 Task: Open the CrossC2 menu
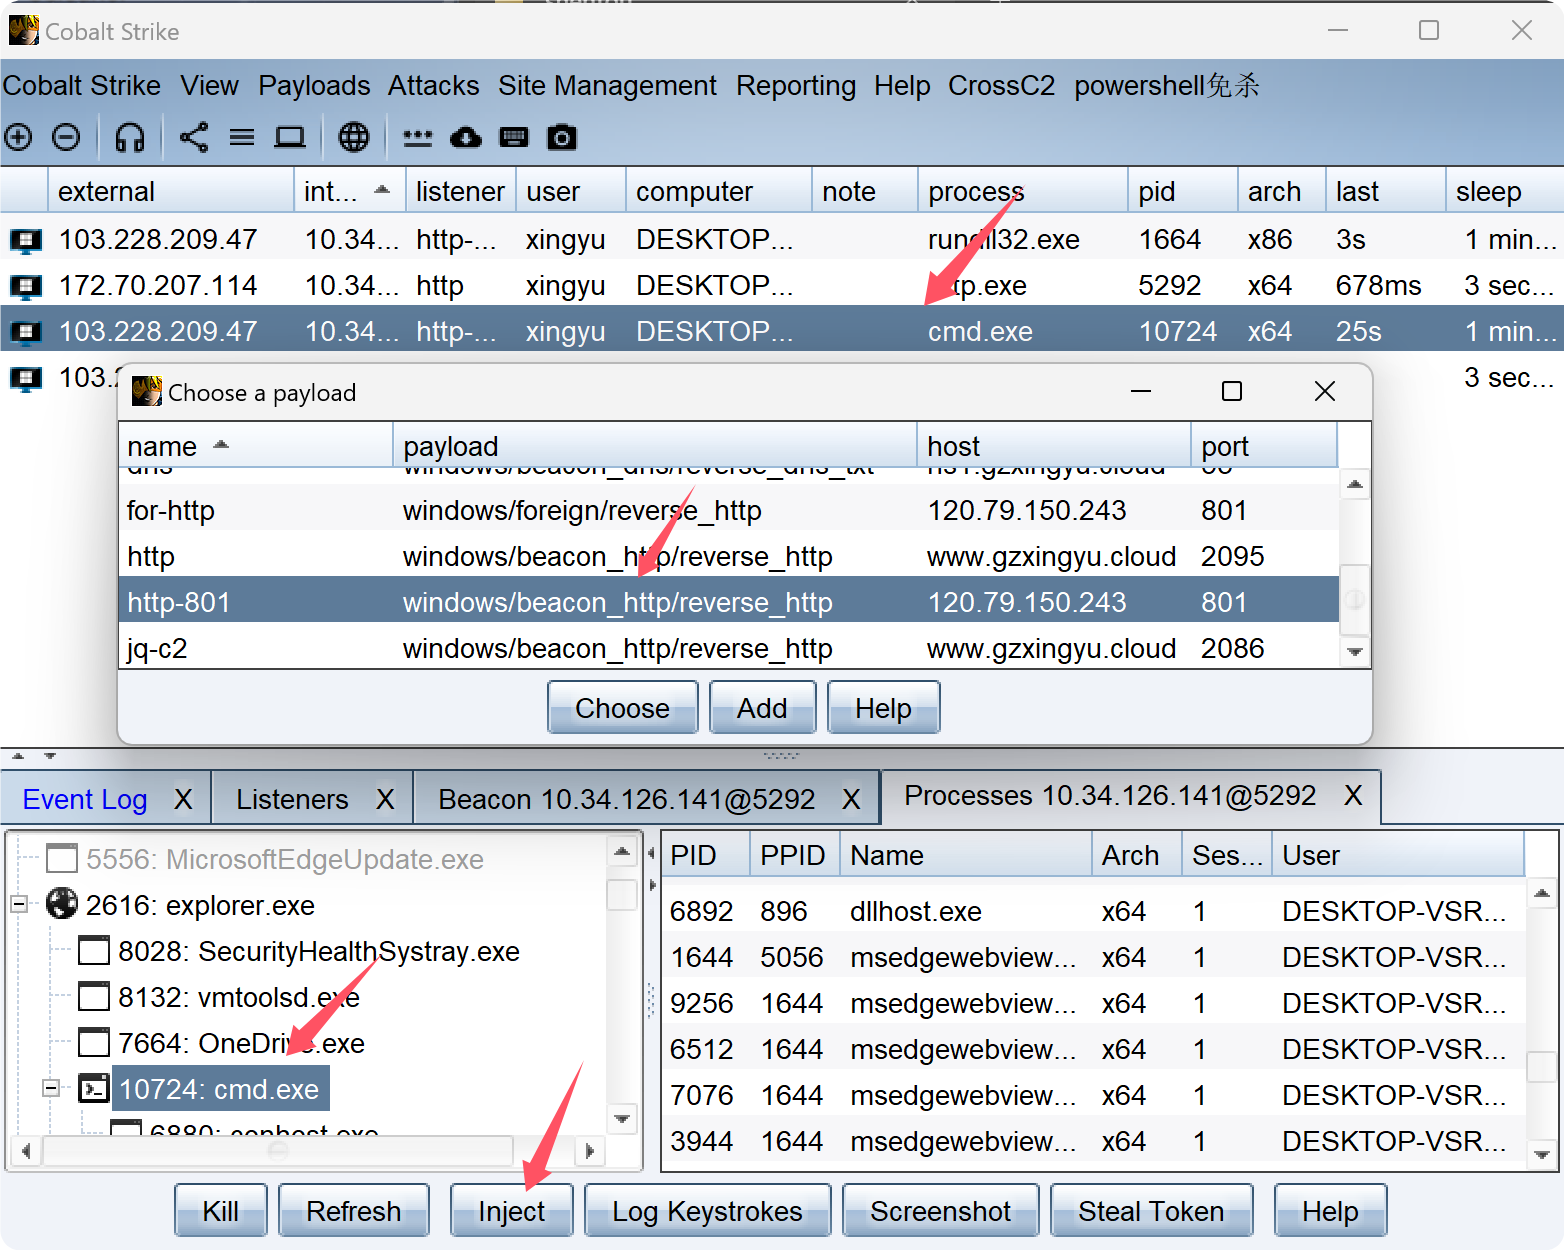pyautogui.click(x=1001, y=86)
